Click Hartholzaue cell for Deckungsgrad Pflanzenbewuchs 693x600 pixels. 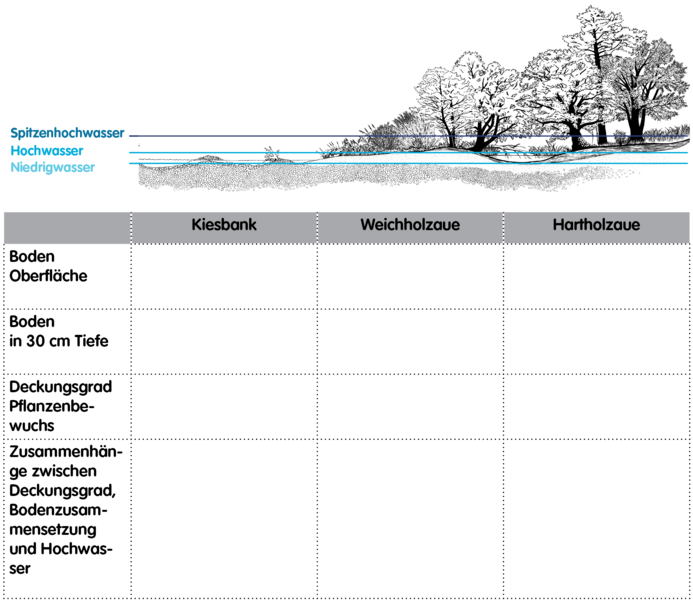[x=596, y=406]
